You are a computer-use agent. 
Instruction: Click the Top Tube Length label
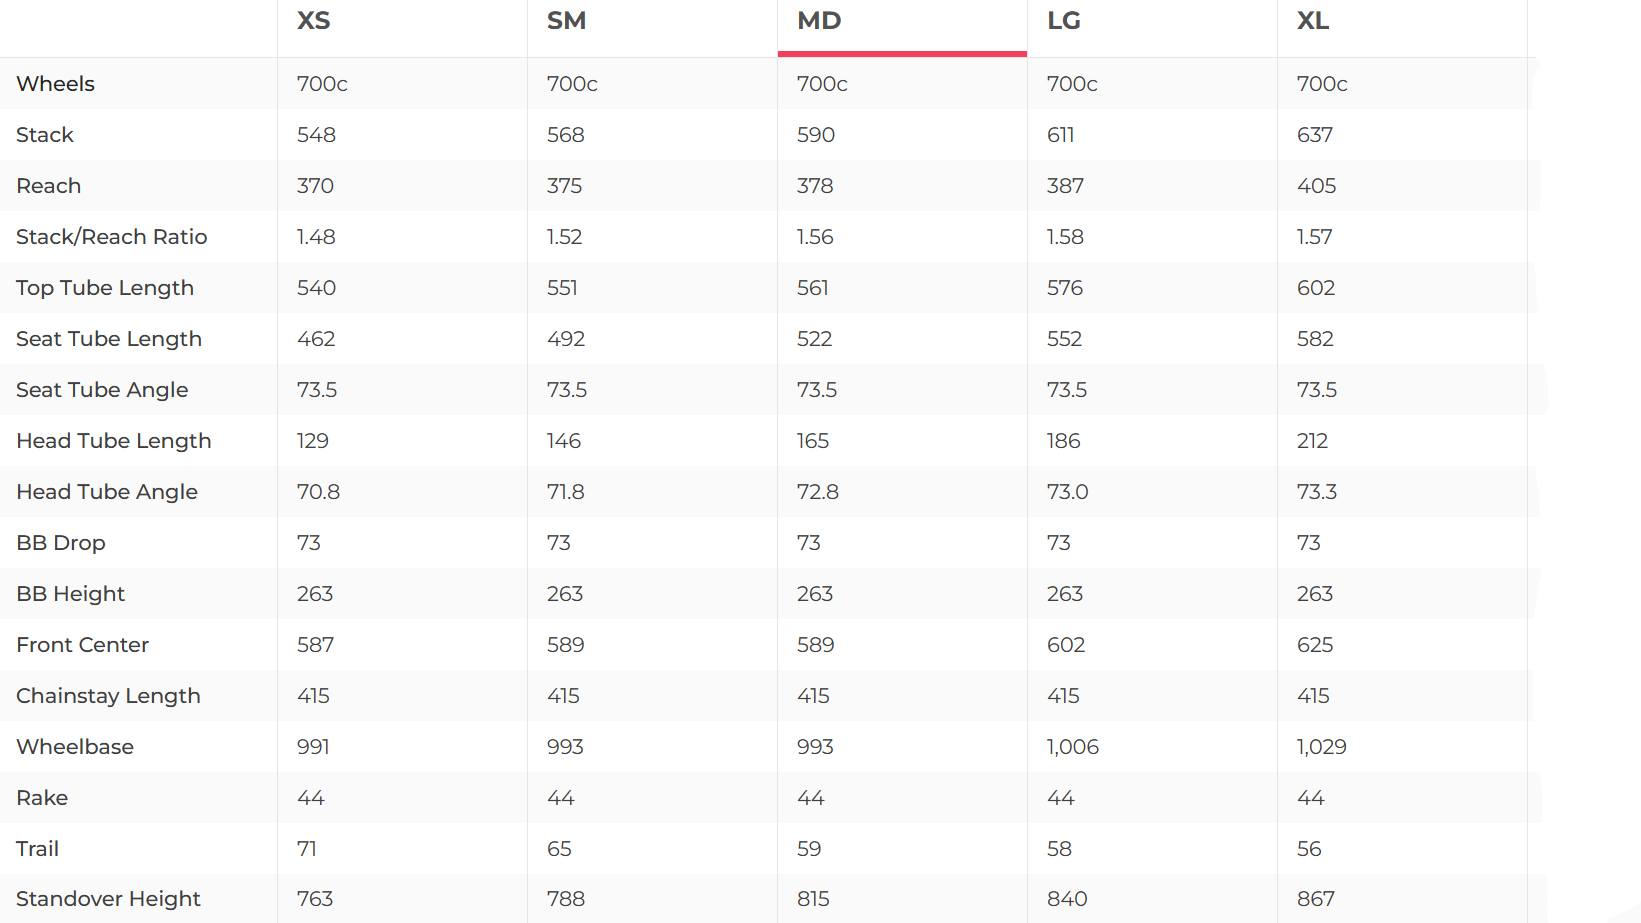(105, 288)
